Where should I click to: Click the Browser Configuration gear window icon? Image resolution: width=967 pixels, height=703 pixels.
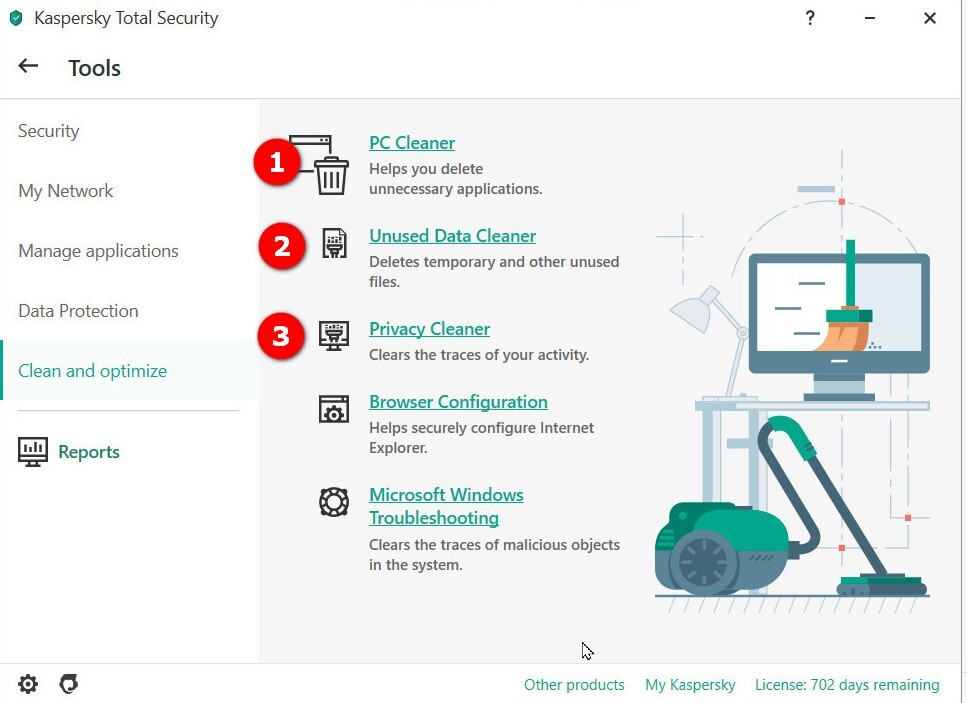point(334,409)
